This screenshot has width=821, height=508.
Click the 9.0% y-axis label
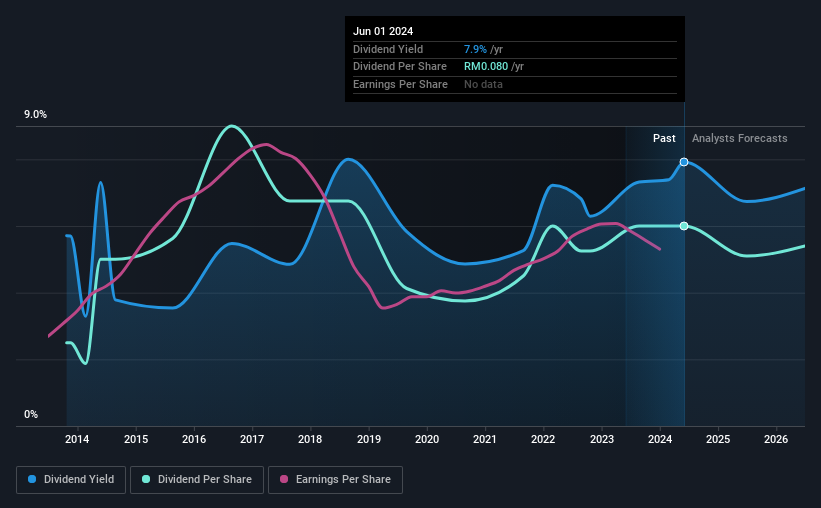(x=35, y=115)
